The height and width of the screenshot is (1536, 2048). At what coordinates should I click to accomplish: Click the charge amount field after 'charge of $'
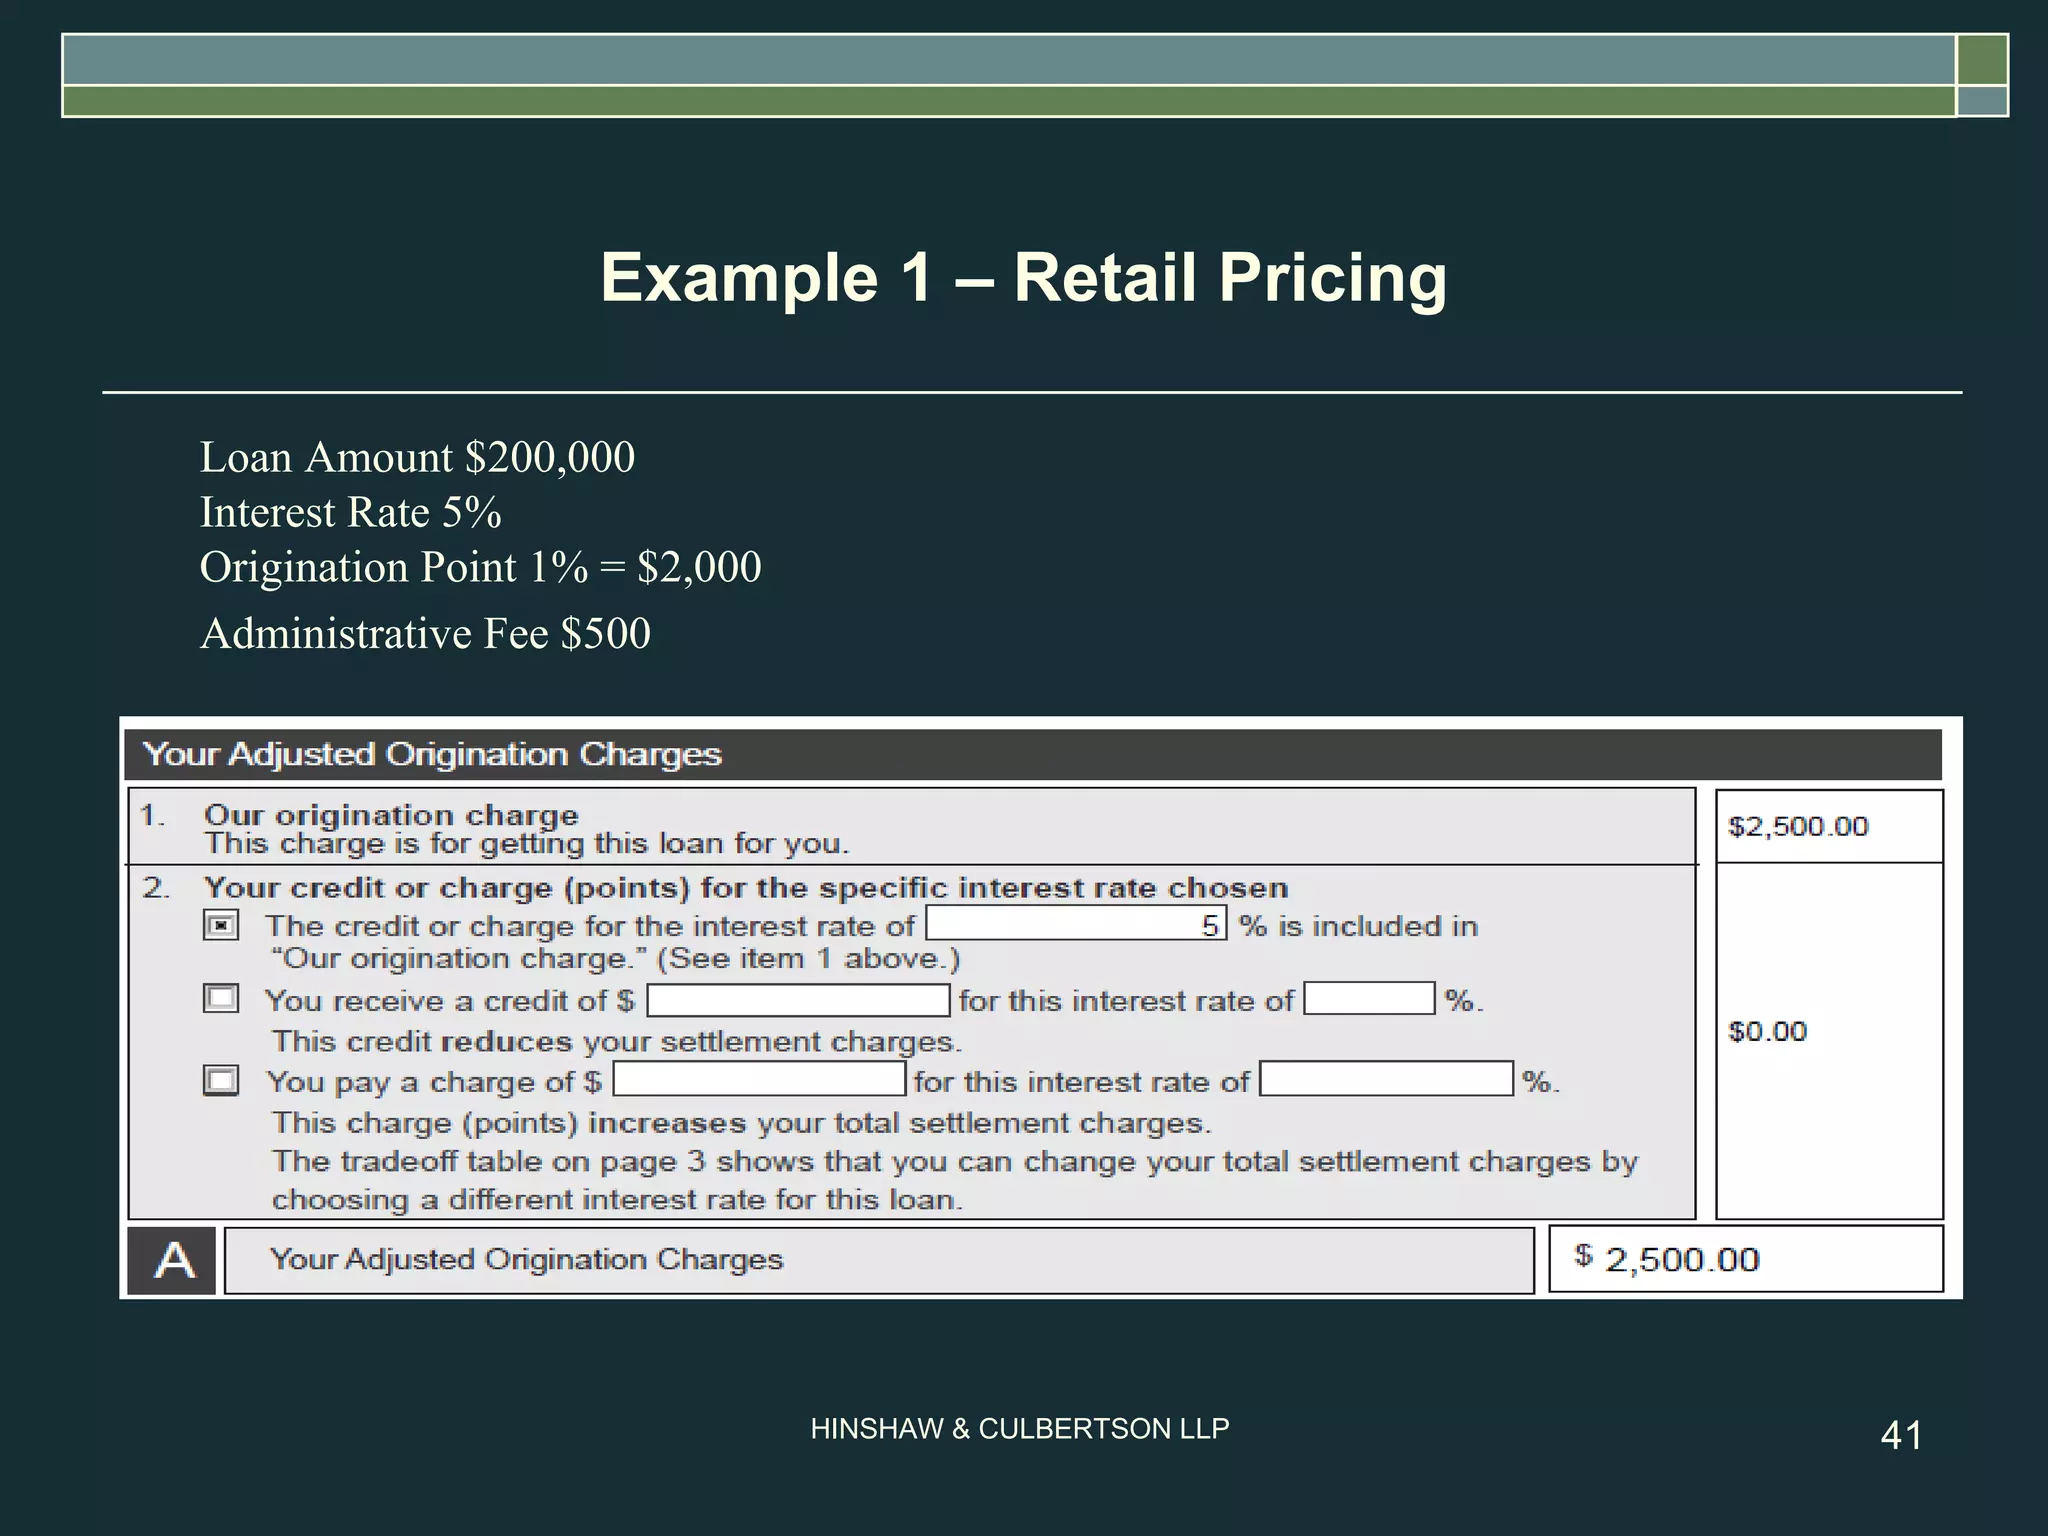pyautogui.click(x=759, y=1079)
